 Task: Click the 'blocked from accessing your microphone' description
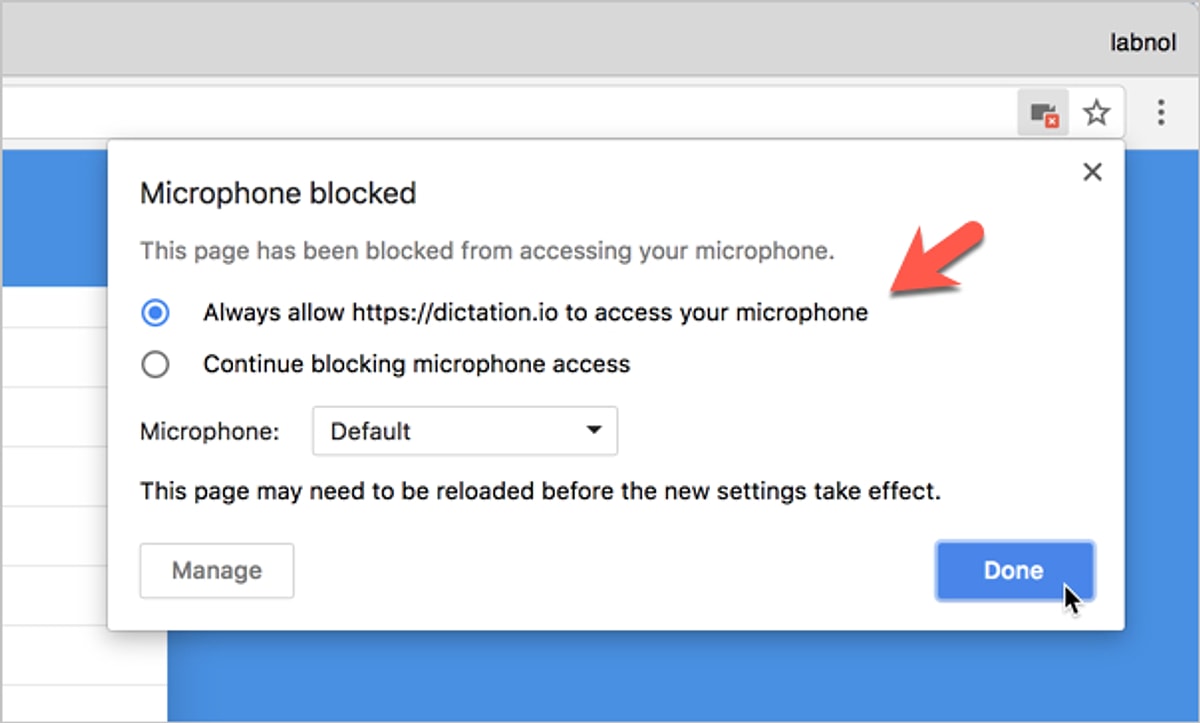tap(486, 251)
